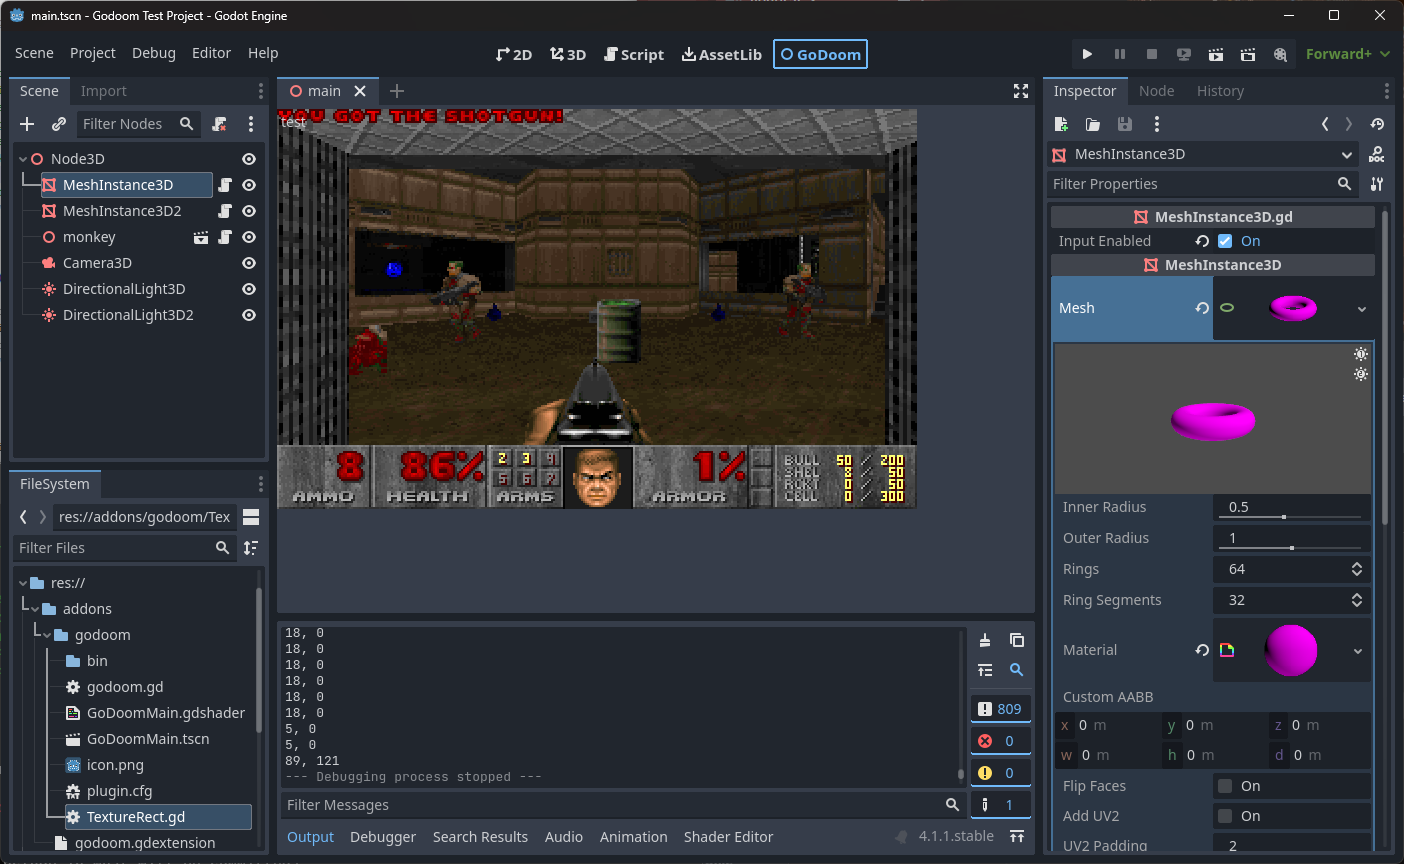Open object history icon in Inspector
The height and width of the screenshot is (864, 1404).
point(1377,124)
